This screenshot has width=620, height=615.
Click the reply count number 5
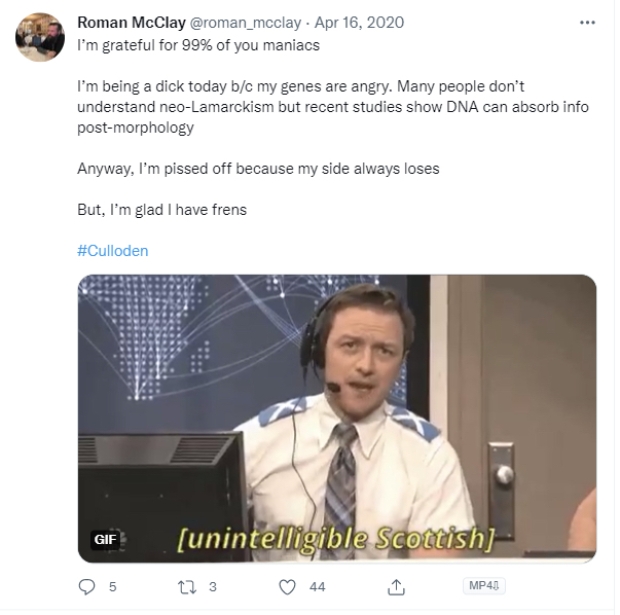pyautogui.click(x=113, y=587)
